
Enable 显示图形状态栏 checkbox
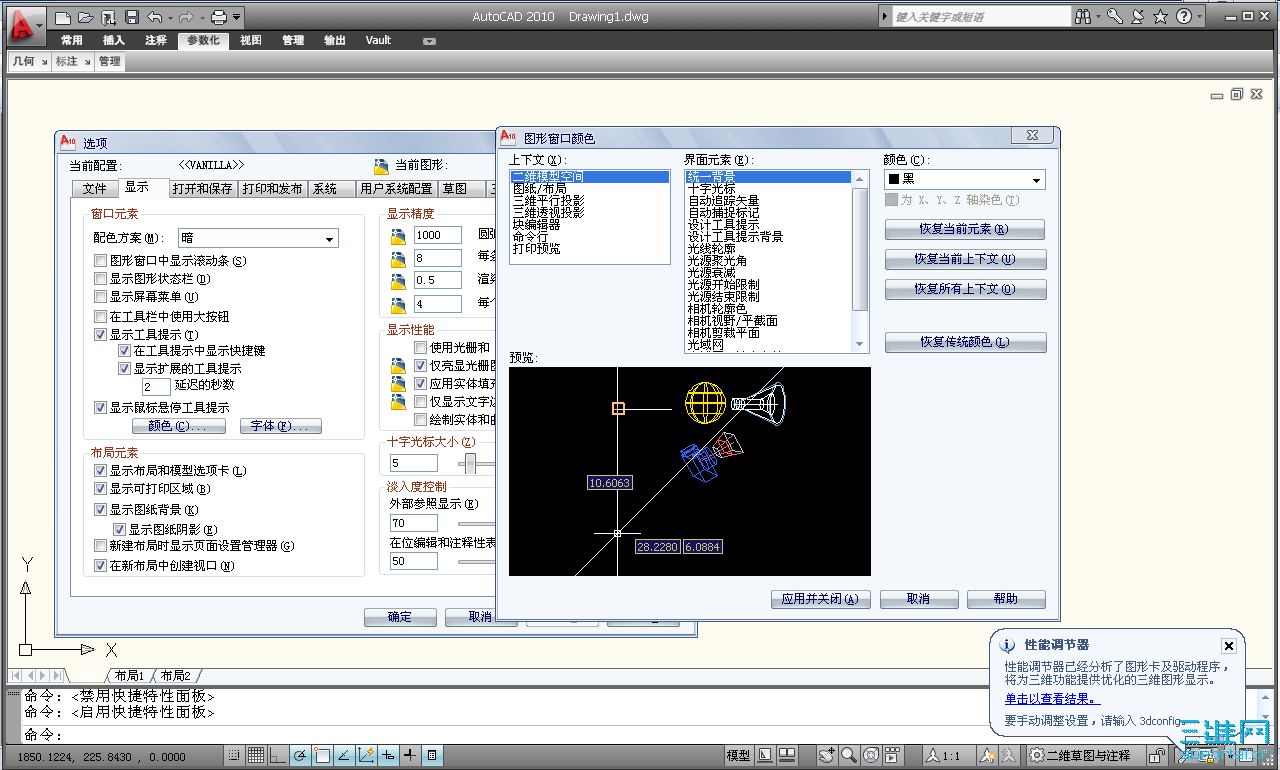[x=100, y=279]
